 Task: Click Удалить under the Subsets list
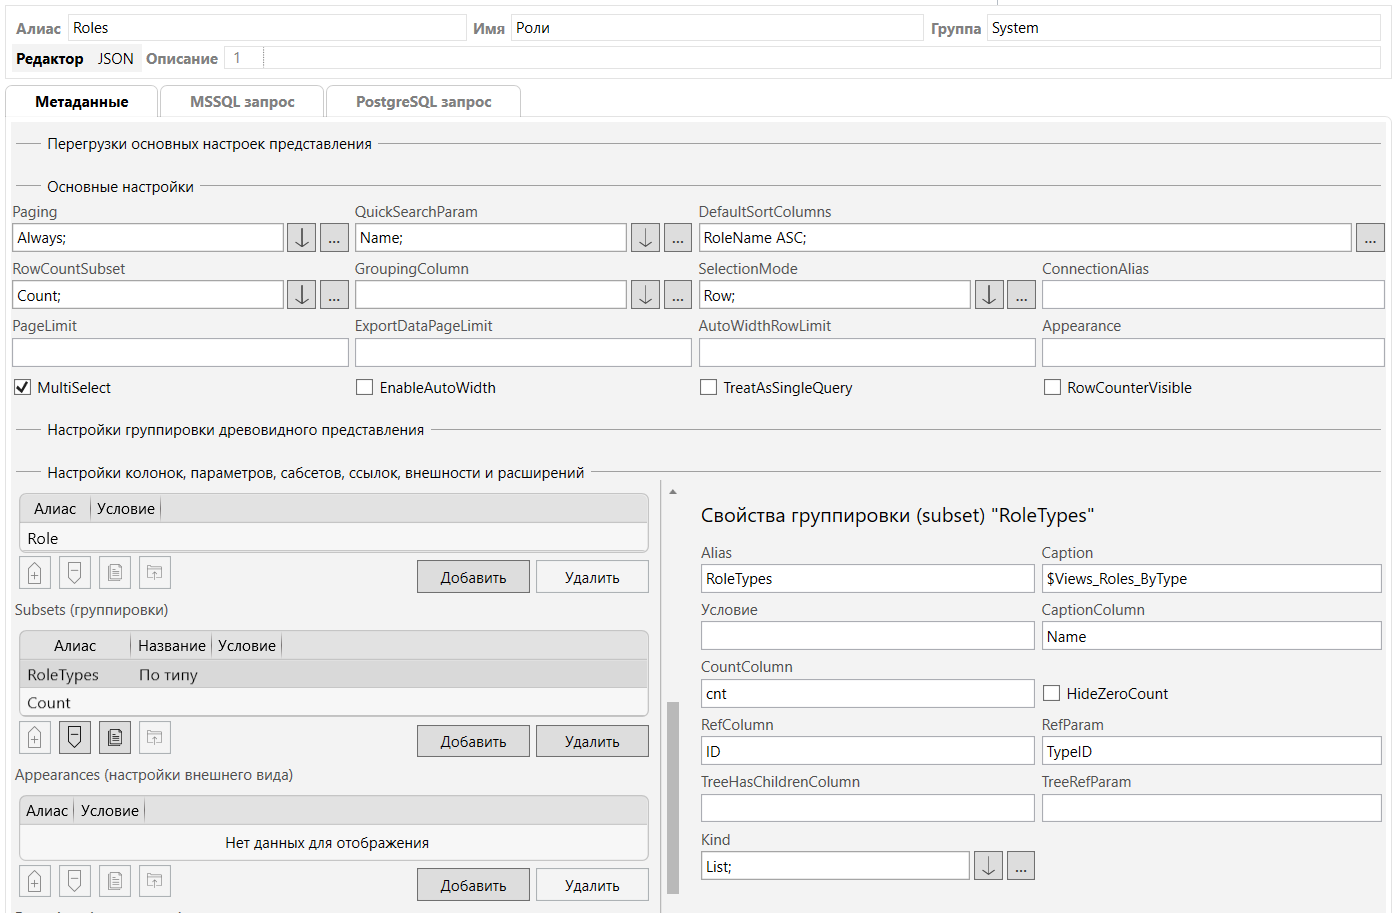point(592,741)
